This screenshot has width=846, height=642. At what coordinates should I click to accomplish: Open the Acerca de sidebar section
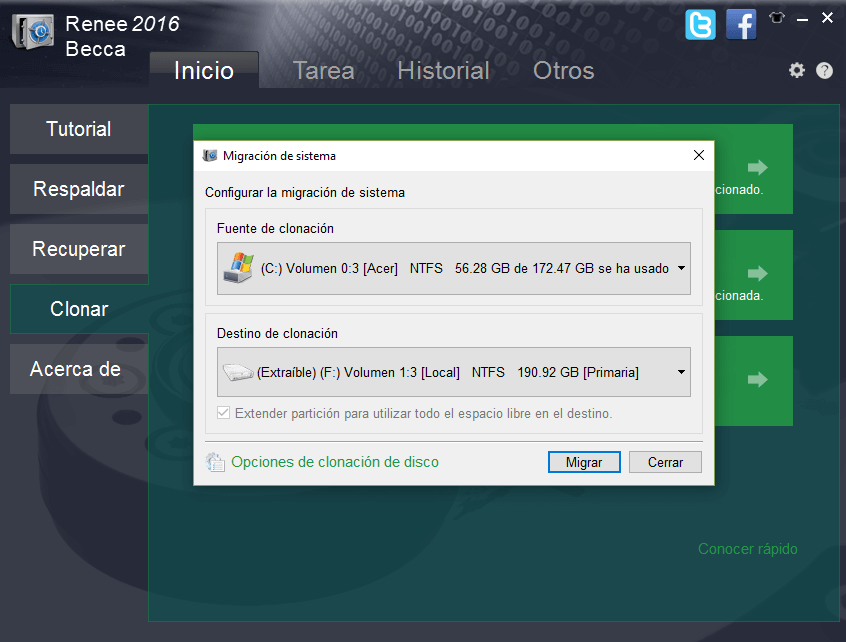[79, 369]
